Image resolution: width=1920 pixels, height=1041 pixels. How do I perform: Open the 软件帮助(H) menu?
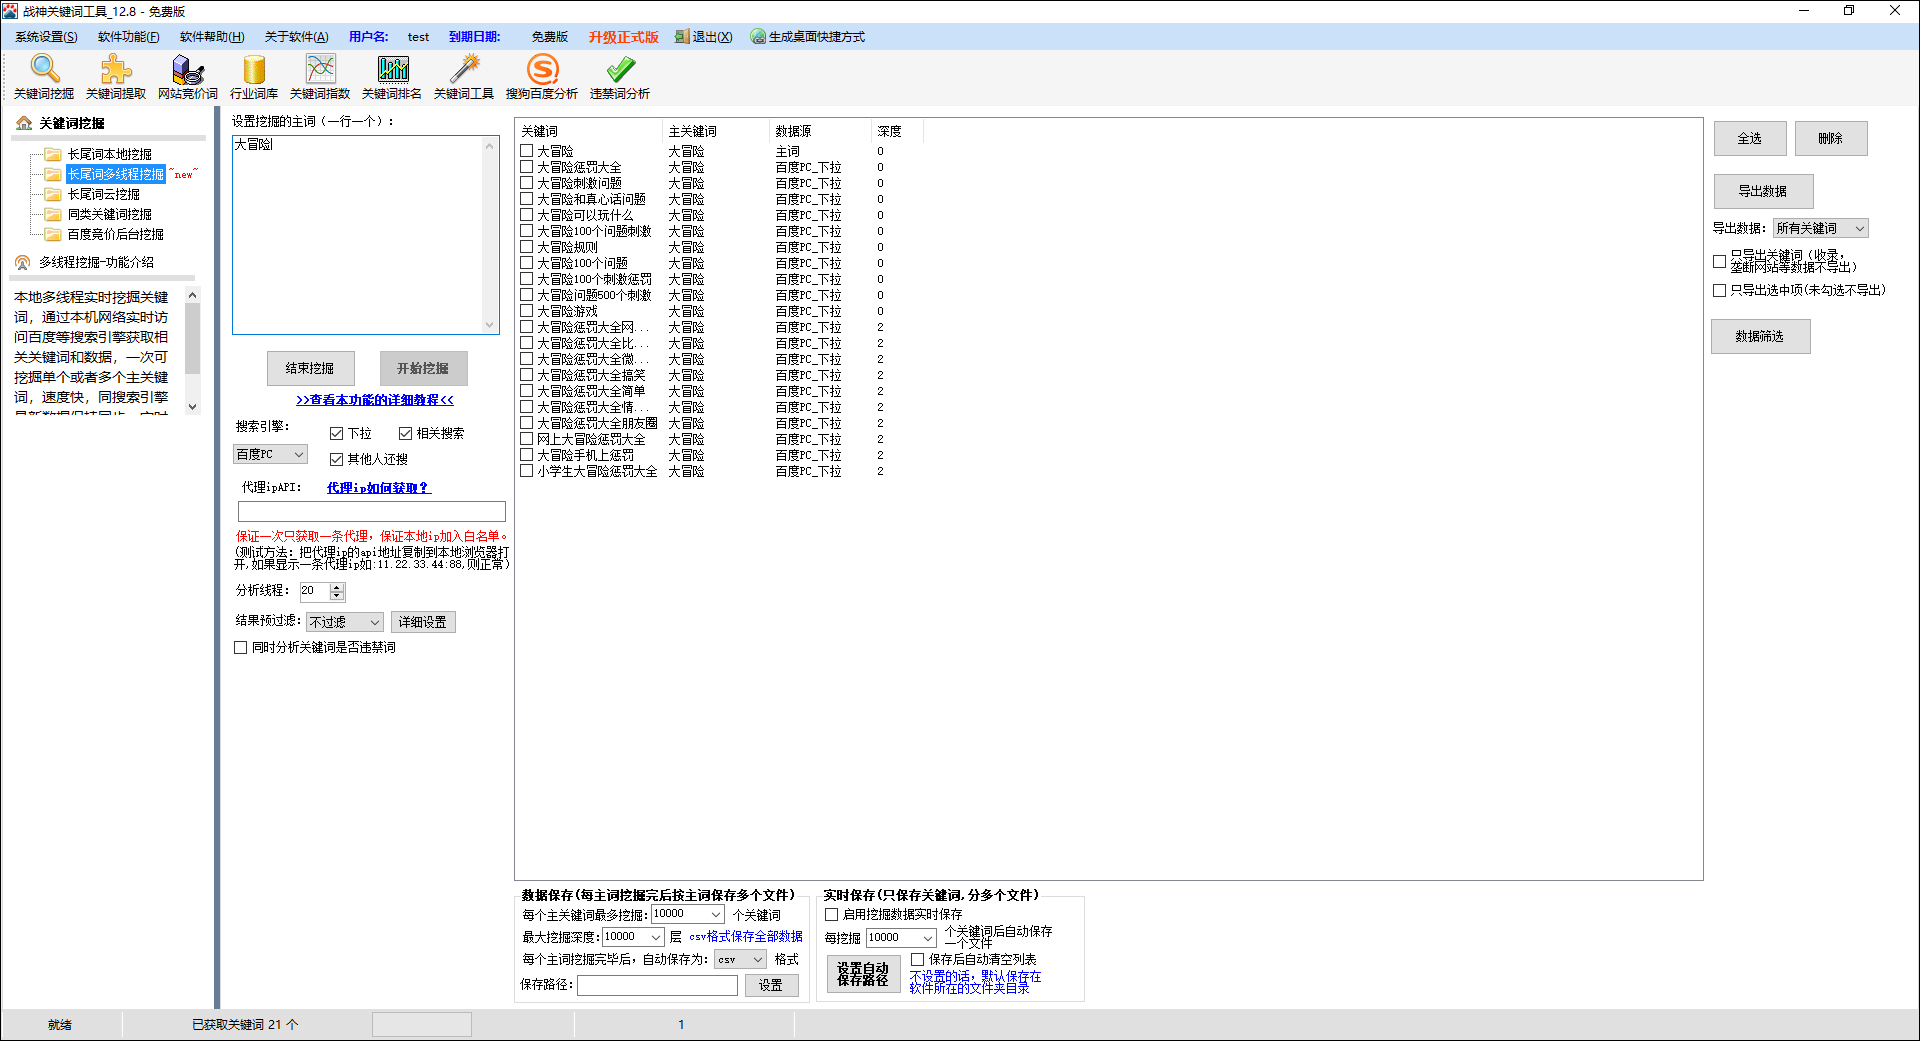point(212,37)
